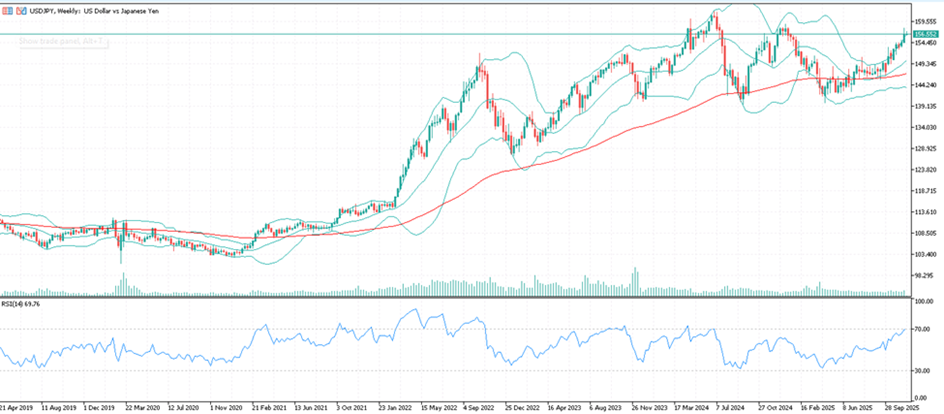Click the 21 Apr 2019 date label
Image resolution: width=944 pixels, height=414 pixels.
17,407
